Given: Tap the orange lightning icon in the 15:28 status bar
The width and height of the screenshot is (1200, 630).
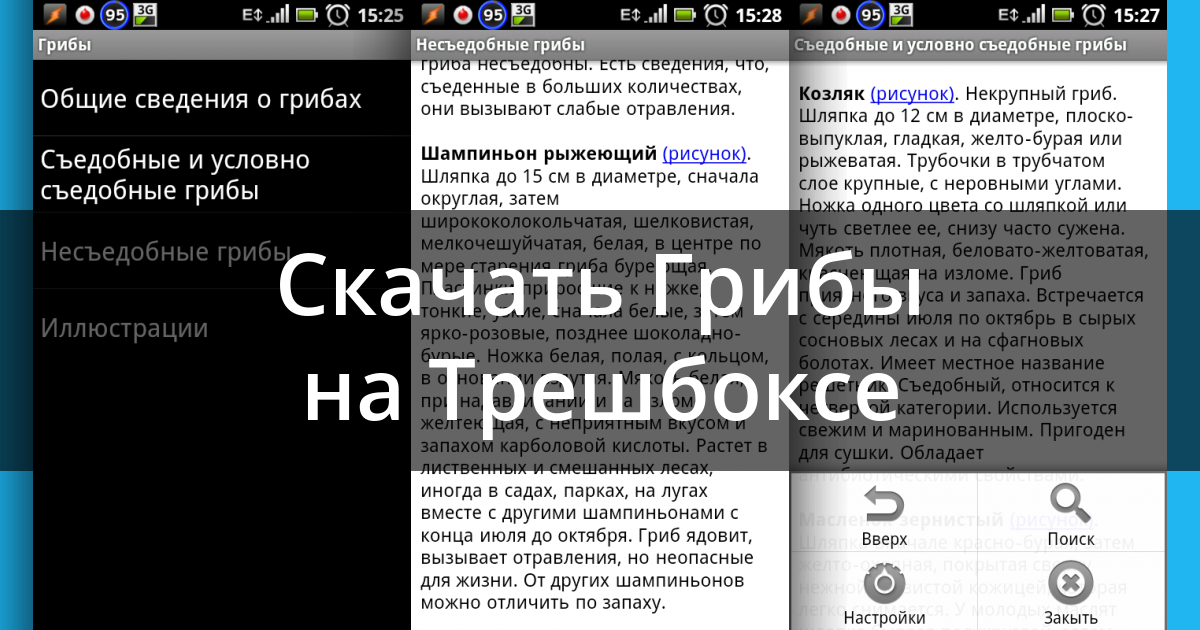Looking at the screenshot, I should 433,15.
